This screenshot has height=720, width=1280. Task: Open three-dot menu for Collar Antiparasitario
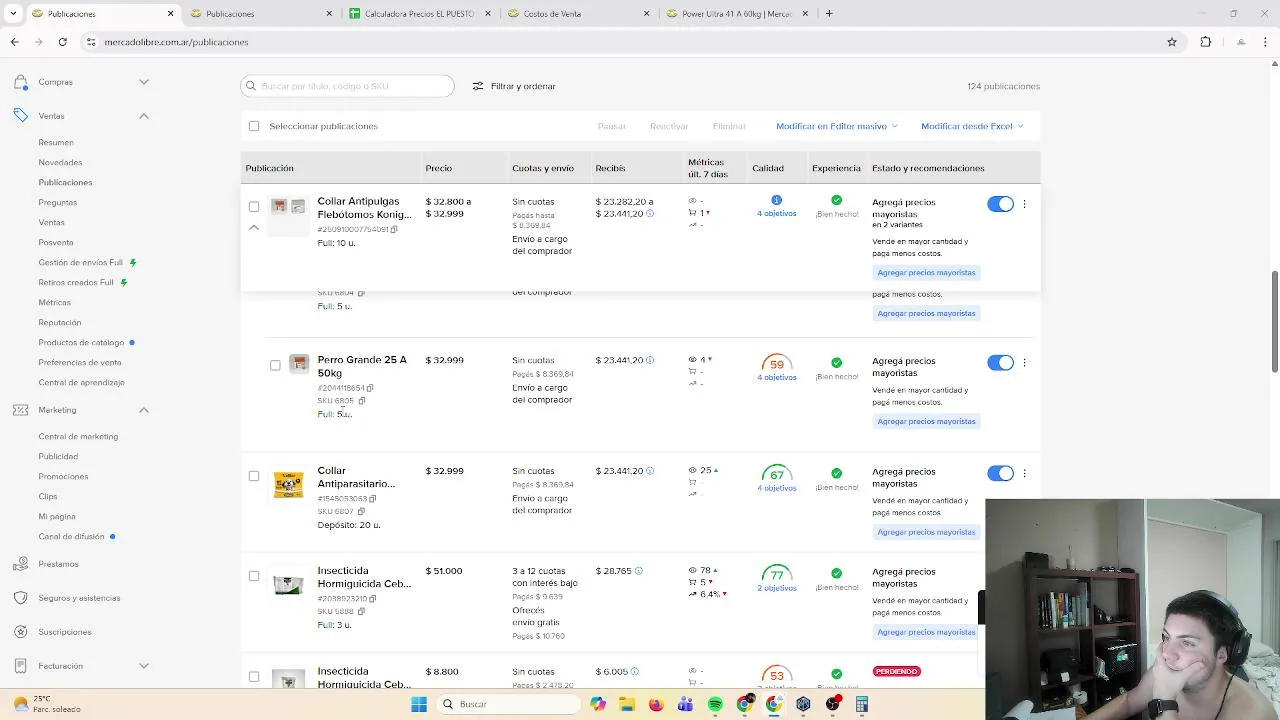[1024, 473]
